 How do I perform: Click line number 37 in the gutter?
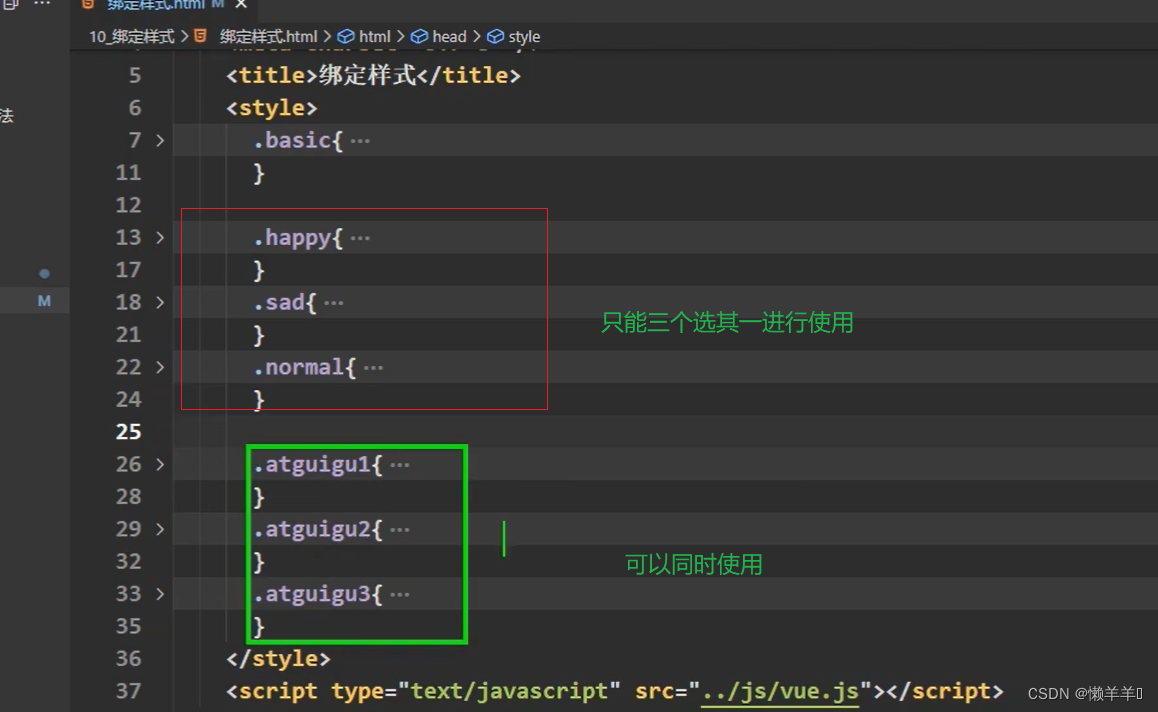pos(128,691)
